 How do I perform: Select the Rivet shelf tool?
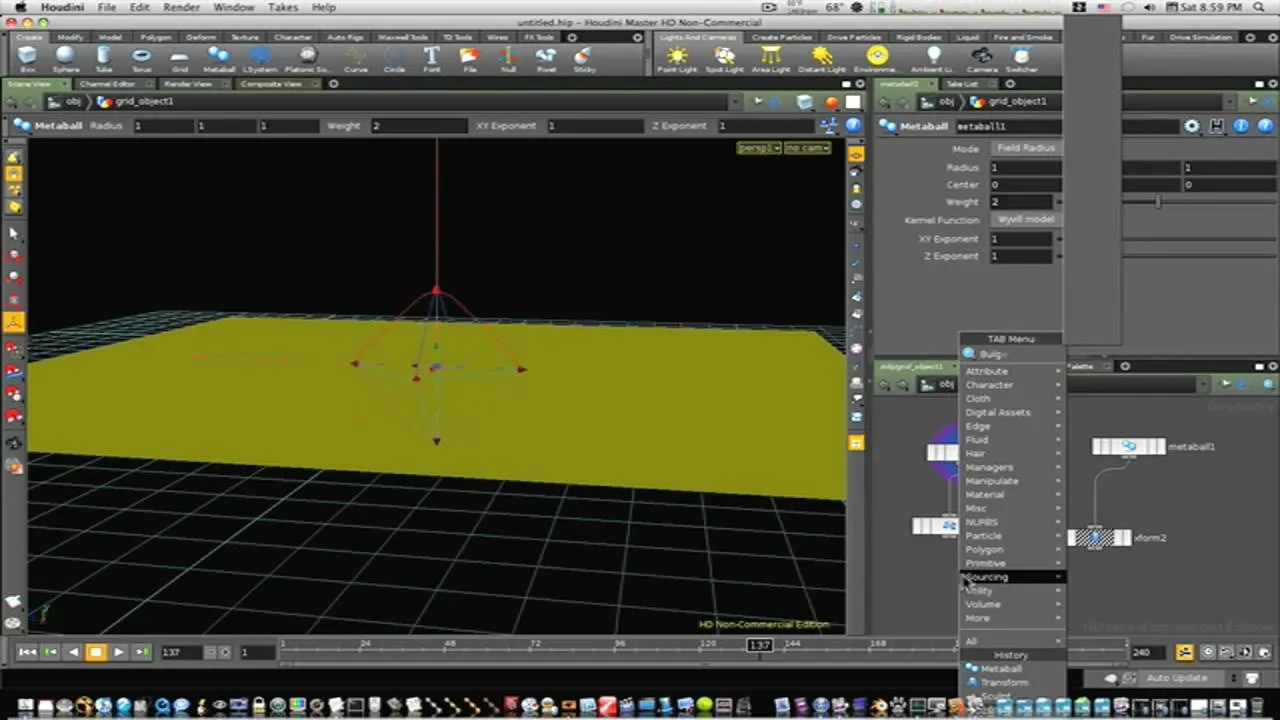tap(546, 59)
